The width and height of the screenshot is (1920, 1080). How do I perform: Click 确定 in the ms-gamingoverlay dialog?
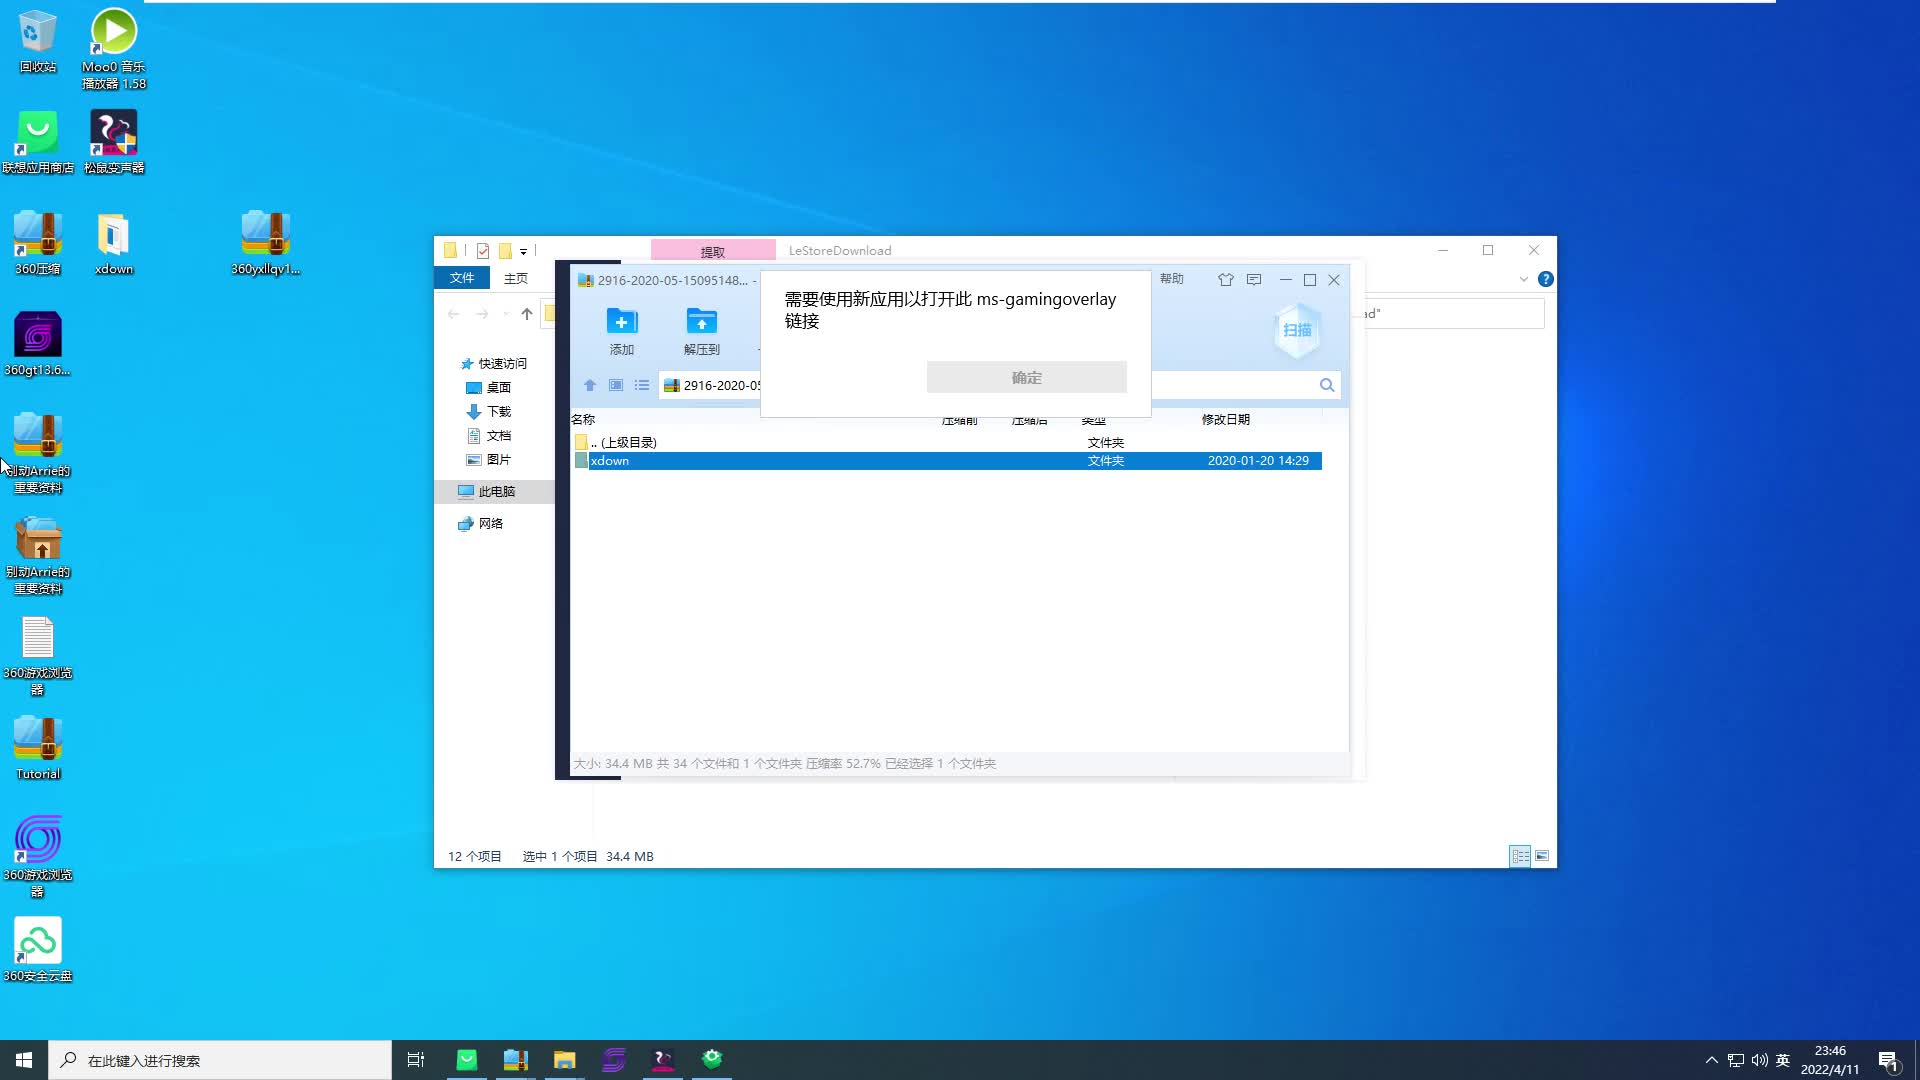pyautogui.click(x=1026, y=377)
